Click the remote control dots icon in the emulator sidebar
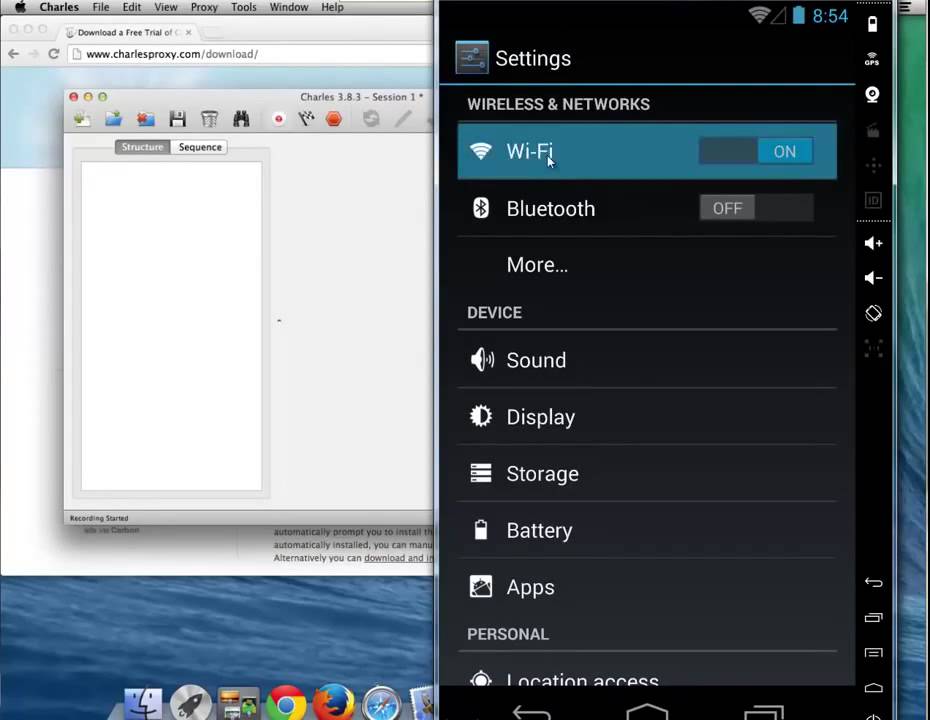Viewport: 930px width, 720px height. 873,165
